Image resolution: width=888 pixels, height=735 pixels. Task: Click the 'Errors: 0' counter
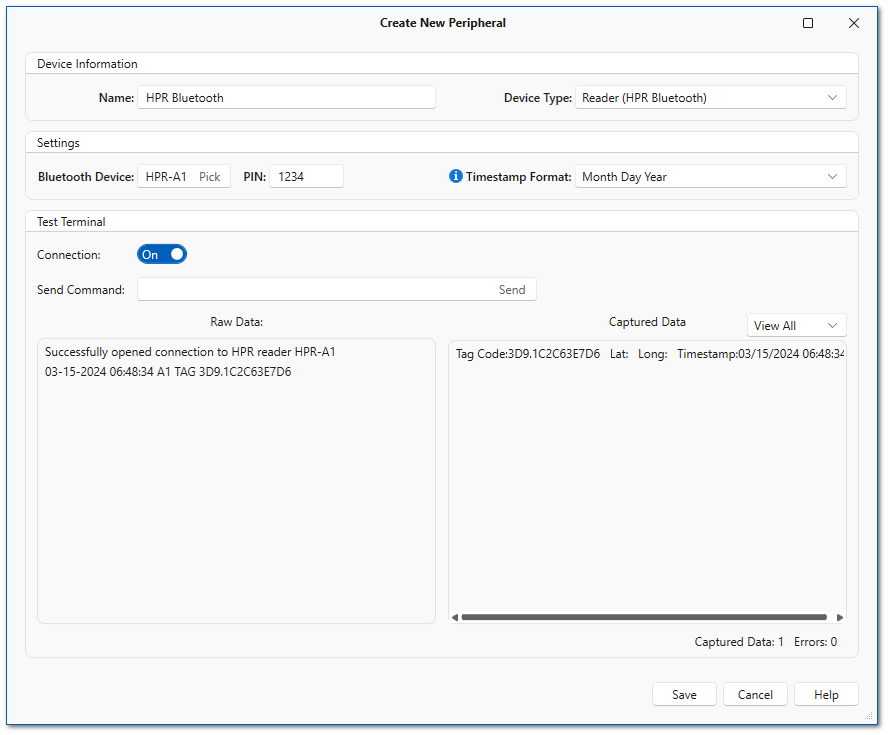click(x=816, y=642)
